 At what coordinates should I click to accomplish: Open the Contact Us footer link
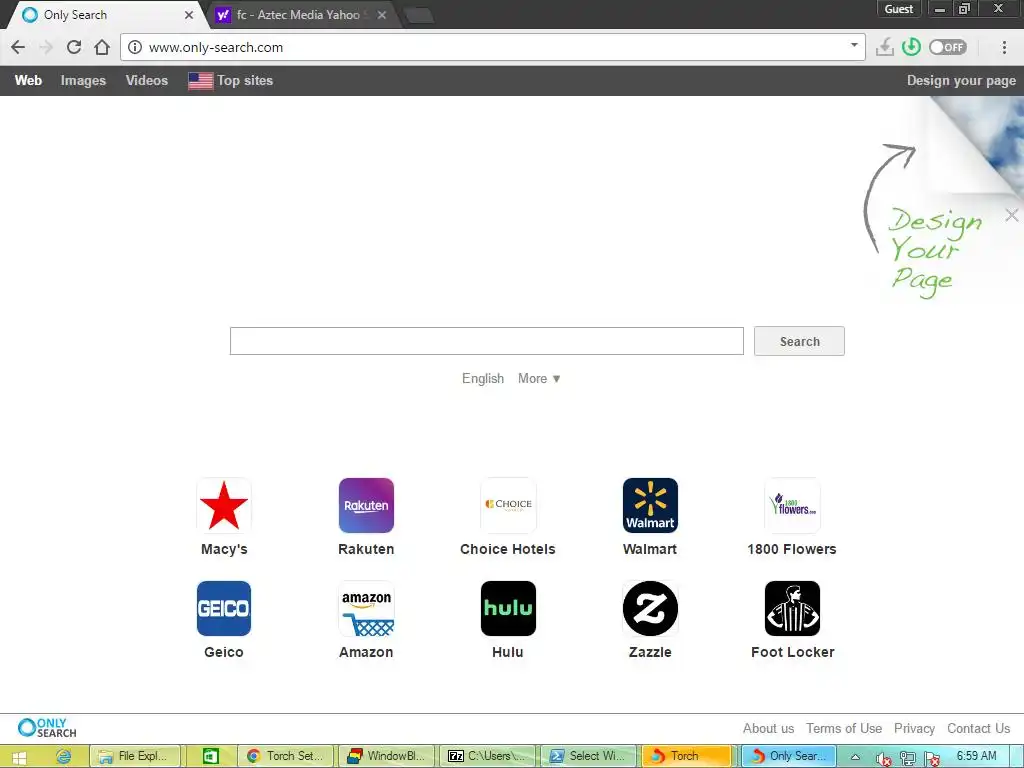coord(978,728)
